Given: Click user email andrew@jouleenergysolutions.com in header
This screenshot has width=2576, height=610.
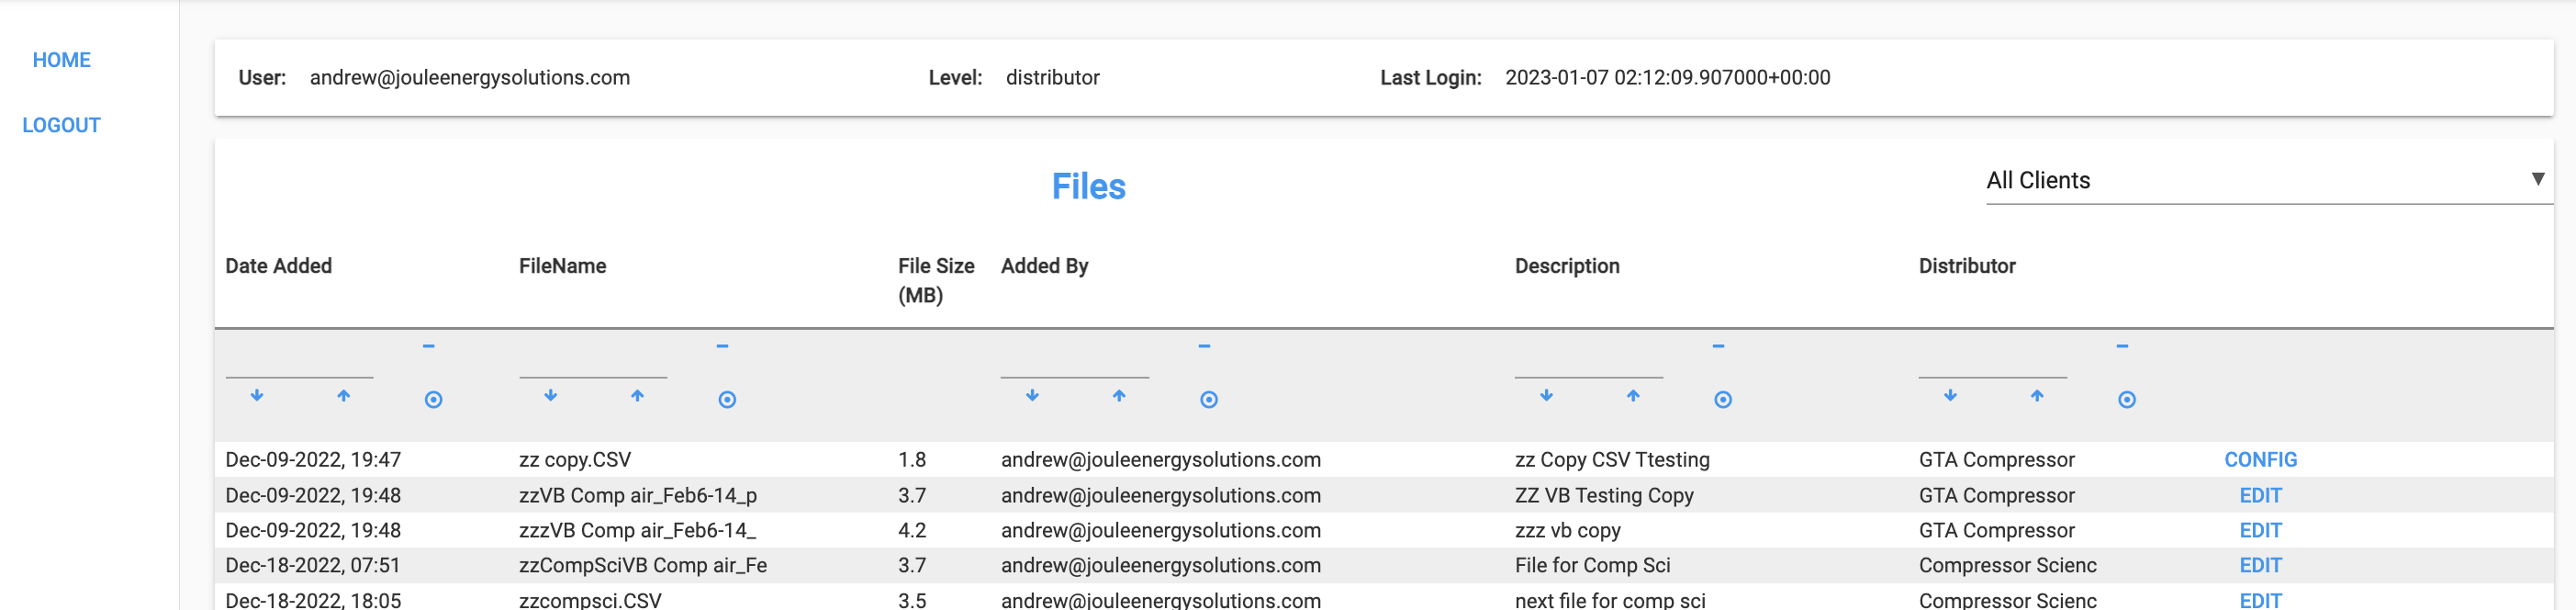Looking at the screenshot, I should [x=470, y=78].
